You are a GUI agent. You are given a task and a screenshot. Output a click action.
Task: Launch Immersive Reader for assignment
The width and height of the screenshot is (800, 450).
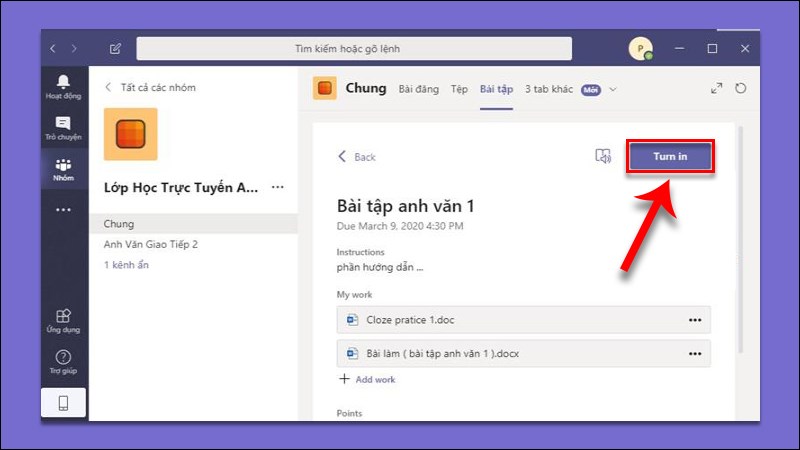point(603,156)
